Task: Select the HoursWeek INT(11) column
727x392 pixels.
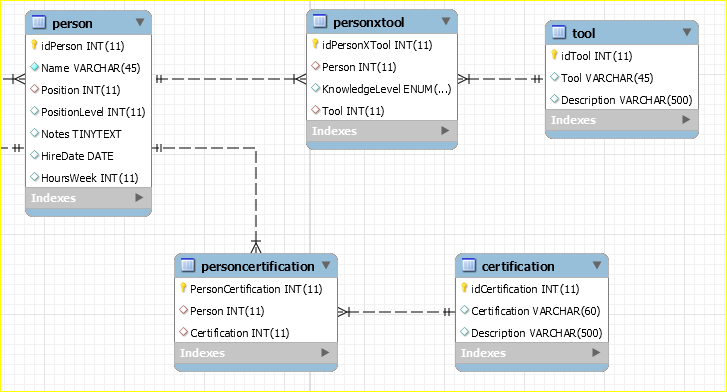Action: pos(89,178)
